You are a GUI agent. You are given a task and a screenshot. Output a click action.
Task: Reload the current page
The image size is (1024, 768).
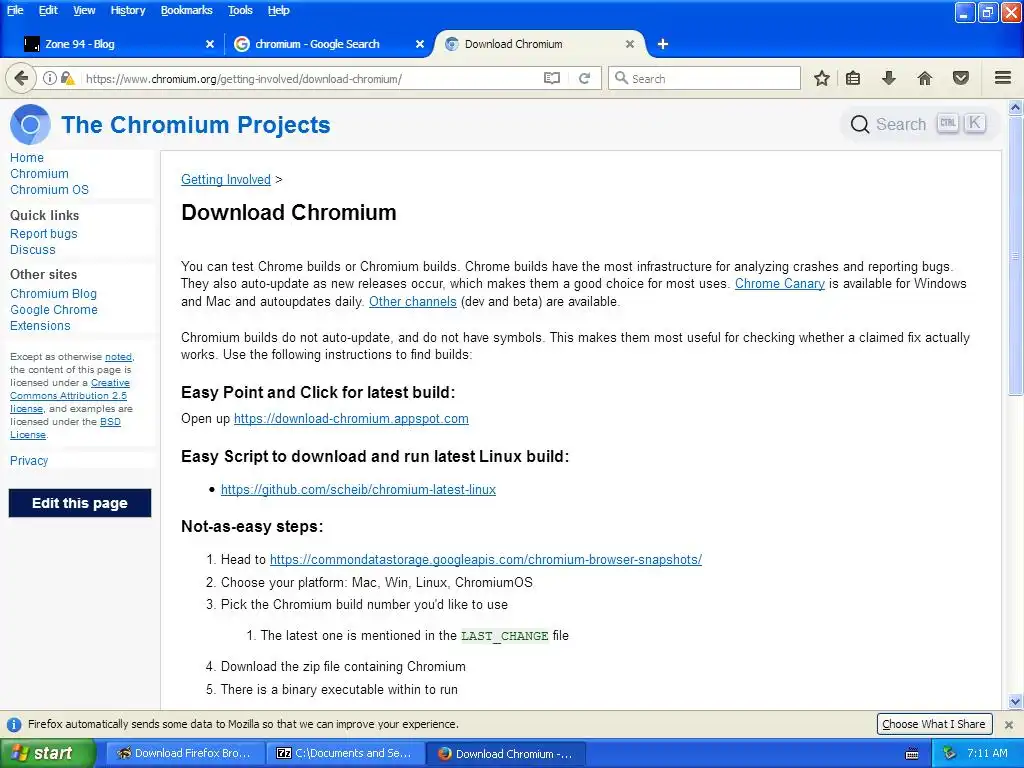point(584,78)
